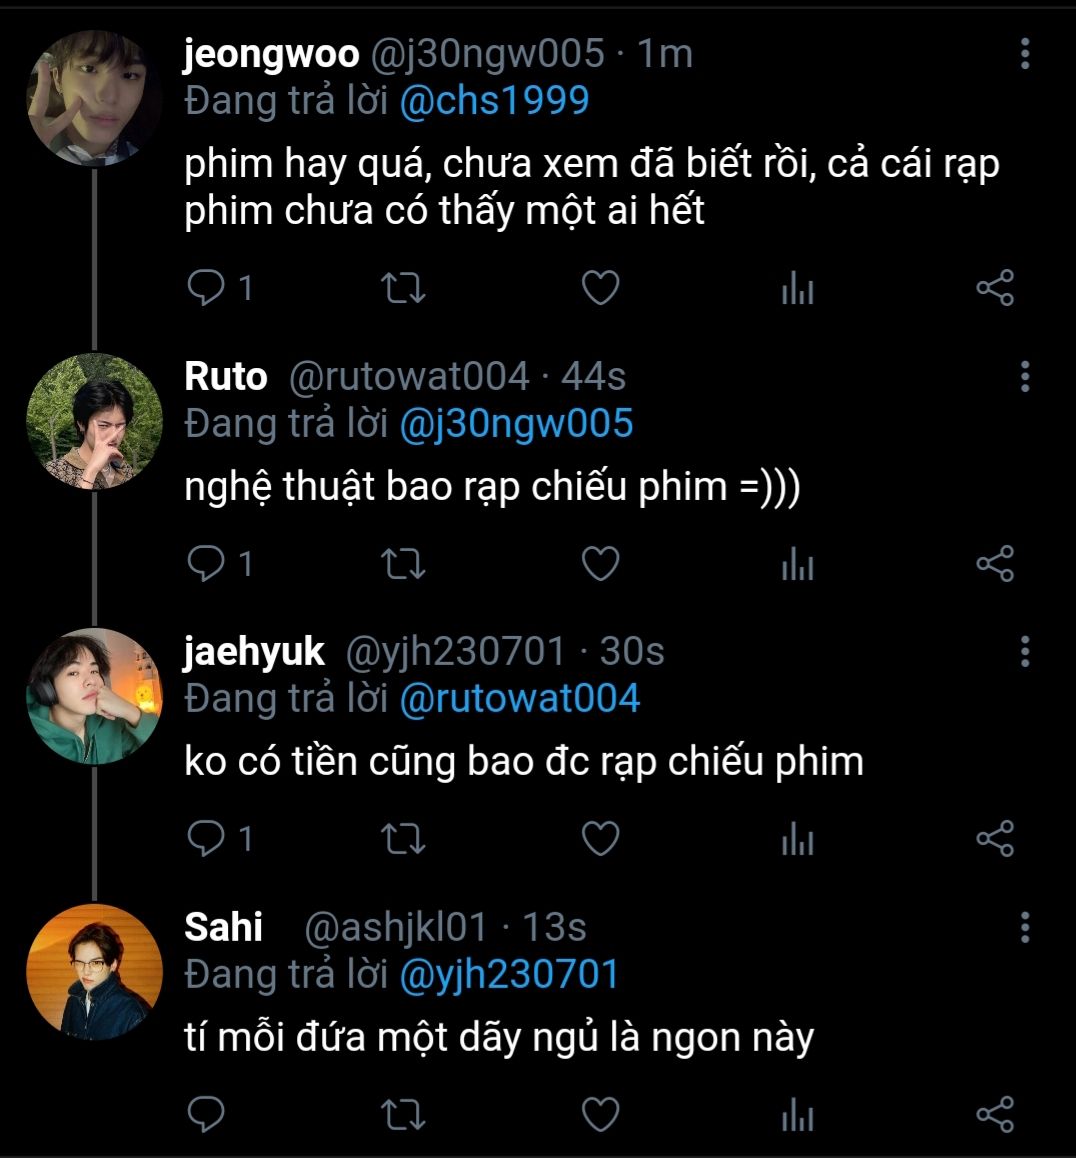Expand more options on Sahi's tweet
The image size is (1076, 1158).
(x=1025, y=927)
